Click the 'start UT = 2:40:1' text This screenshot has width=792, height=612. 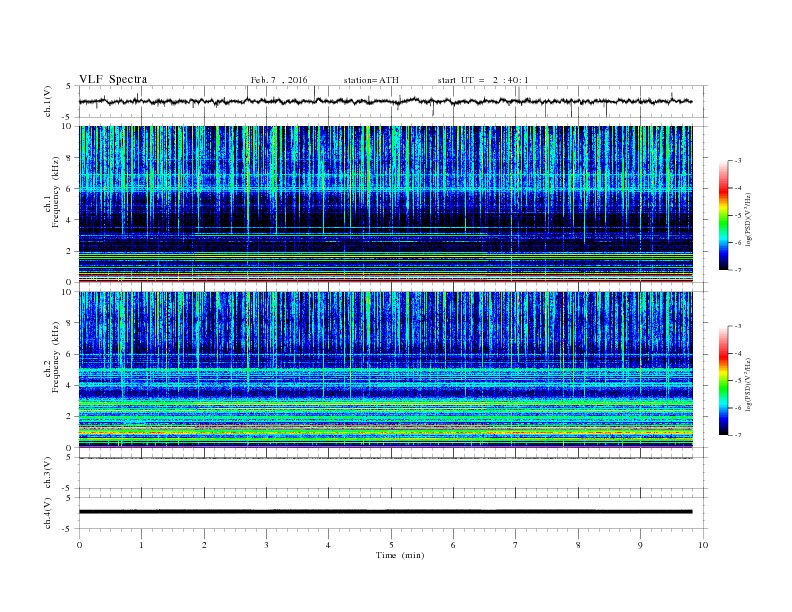[483, 80]
